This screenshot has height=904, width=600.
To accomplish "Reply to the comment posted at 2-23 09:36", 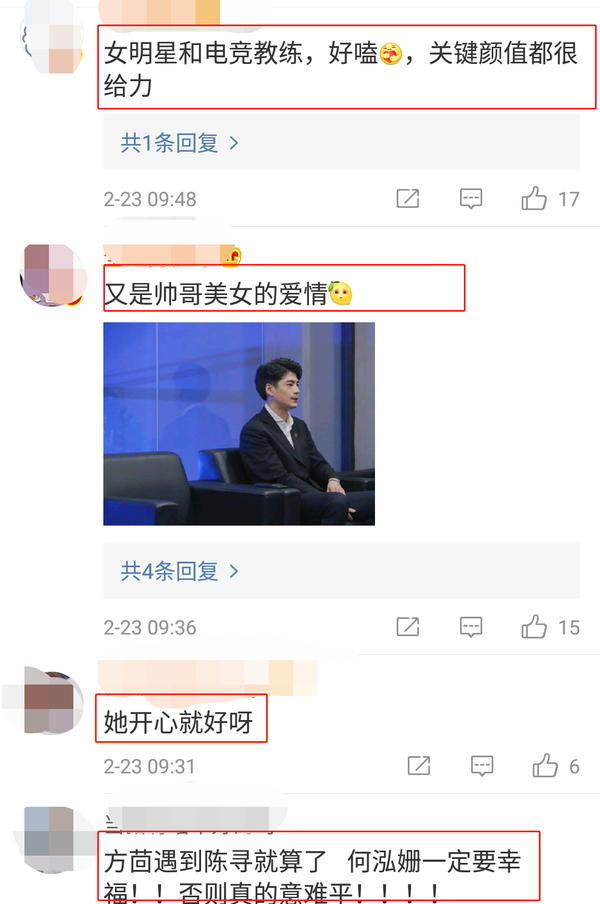I will (471, 627).
